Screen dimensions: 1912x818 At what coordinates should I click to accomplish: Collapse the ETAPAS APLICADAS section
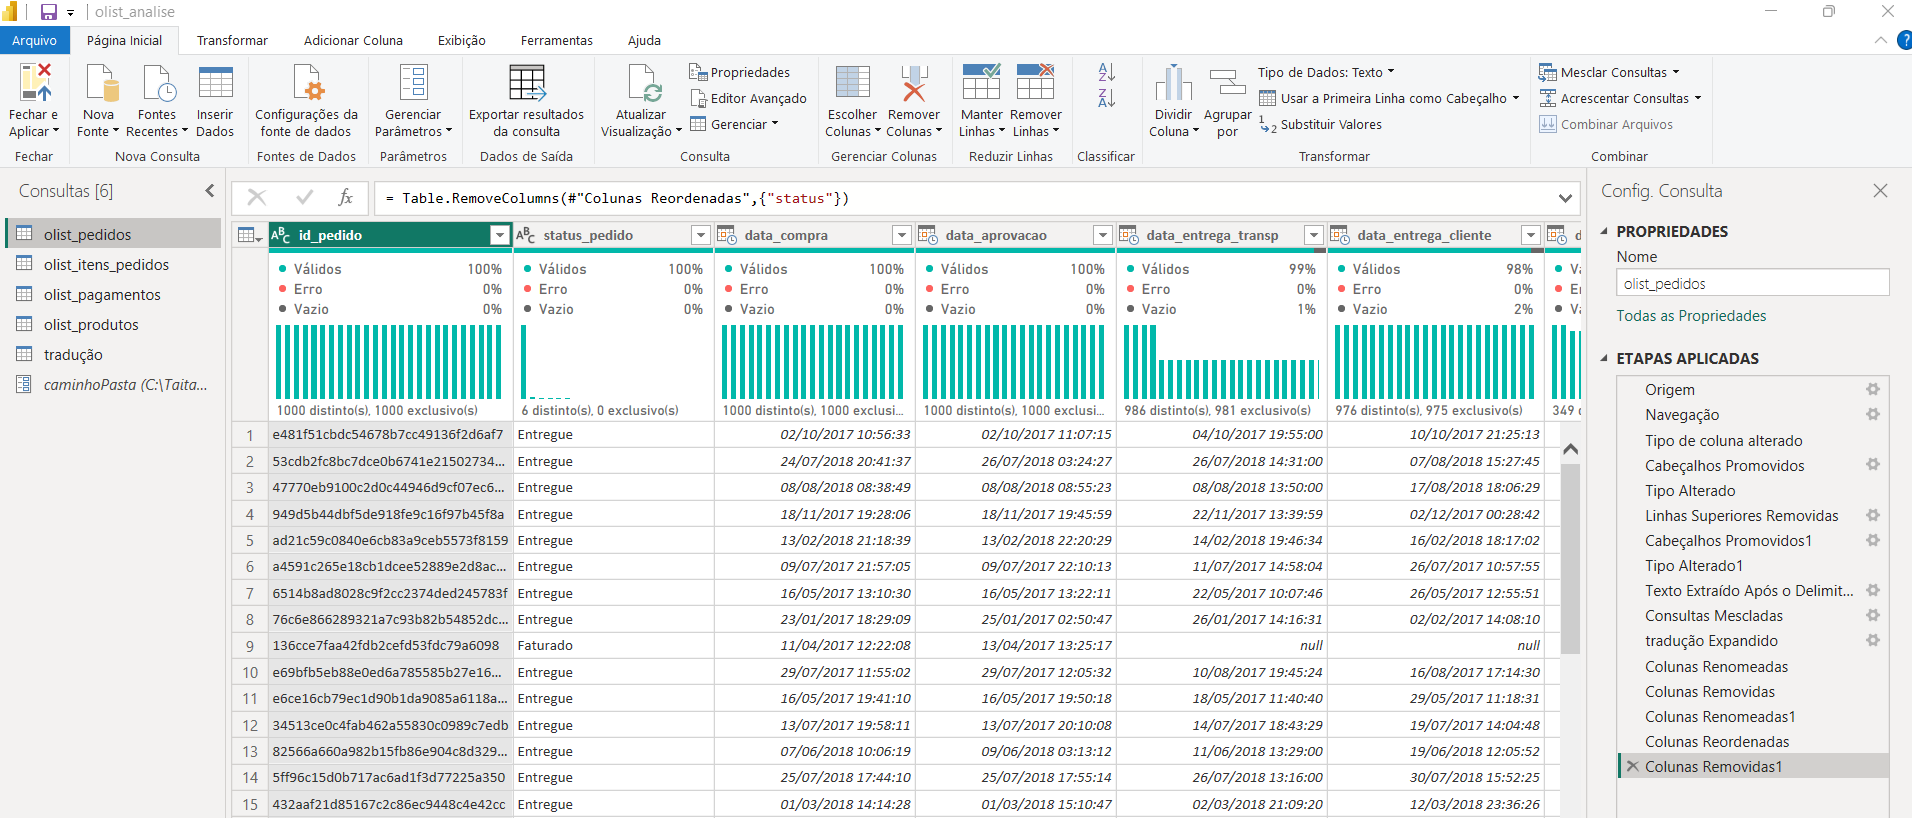point(1605,358)
